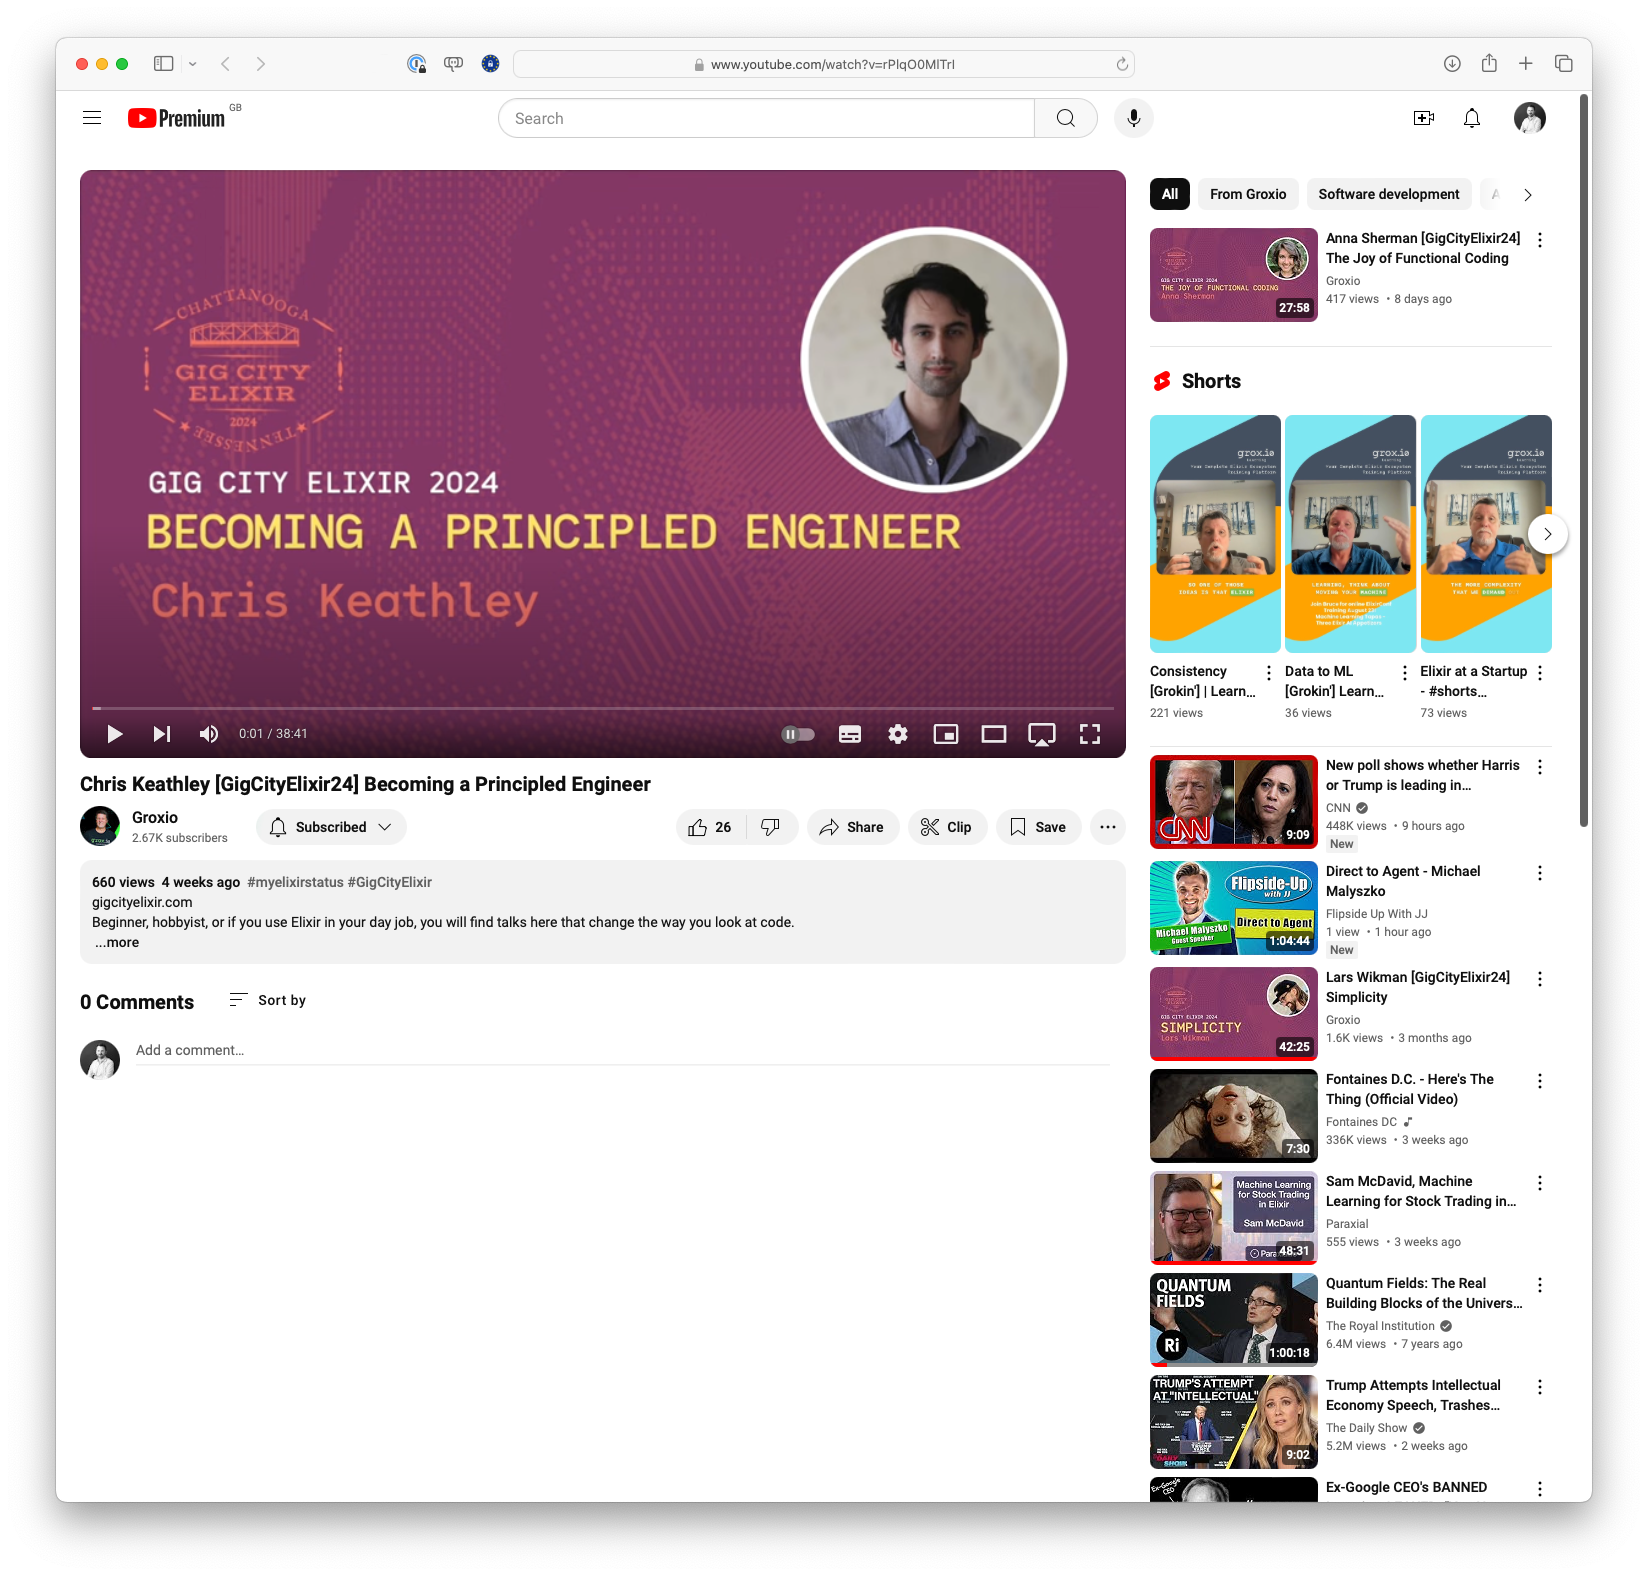Viewport: 1648px width, 1576px height.
Task: Open the #GigCityElixir hashtag link
Action: (389, 882)
